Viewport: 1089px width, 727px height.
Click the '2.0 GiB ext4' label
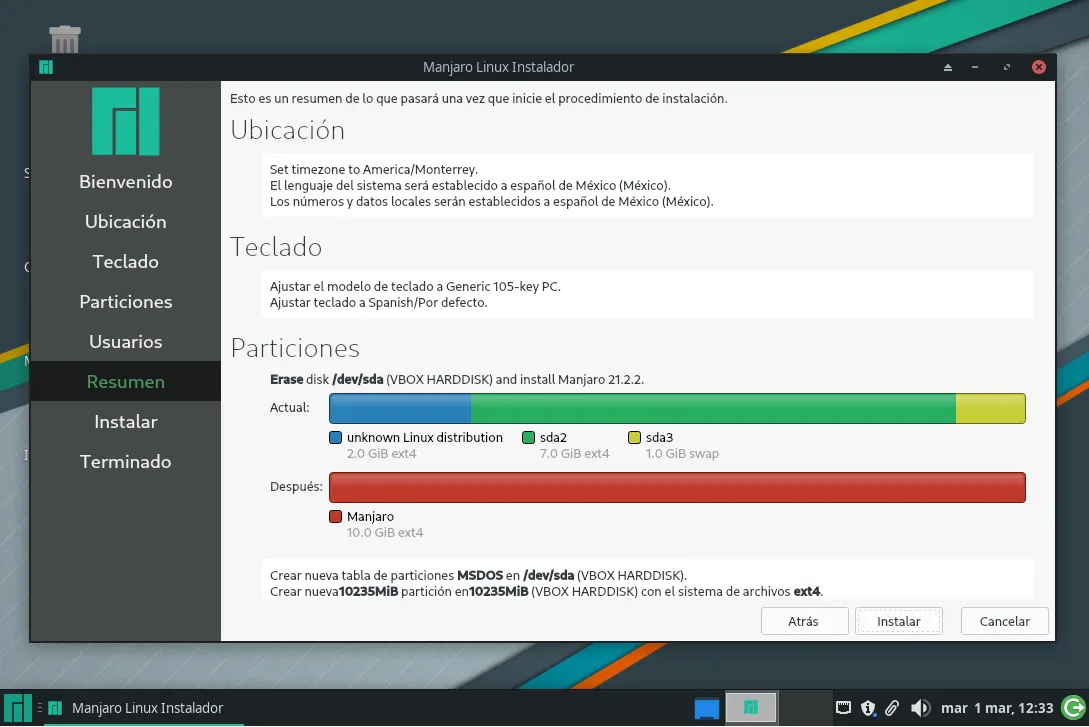(381, 453)
